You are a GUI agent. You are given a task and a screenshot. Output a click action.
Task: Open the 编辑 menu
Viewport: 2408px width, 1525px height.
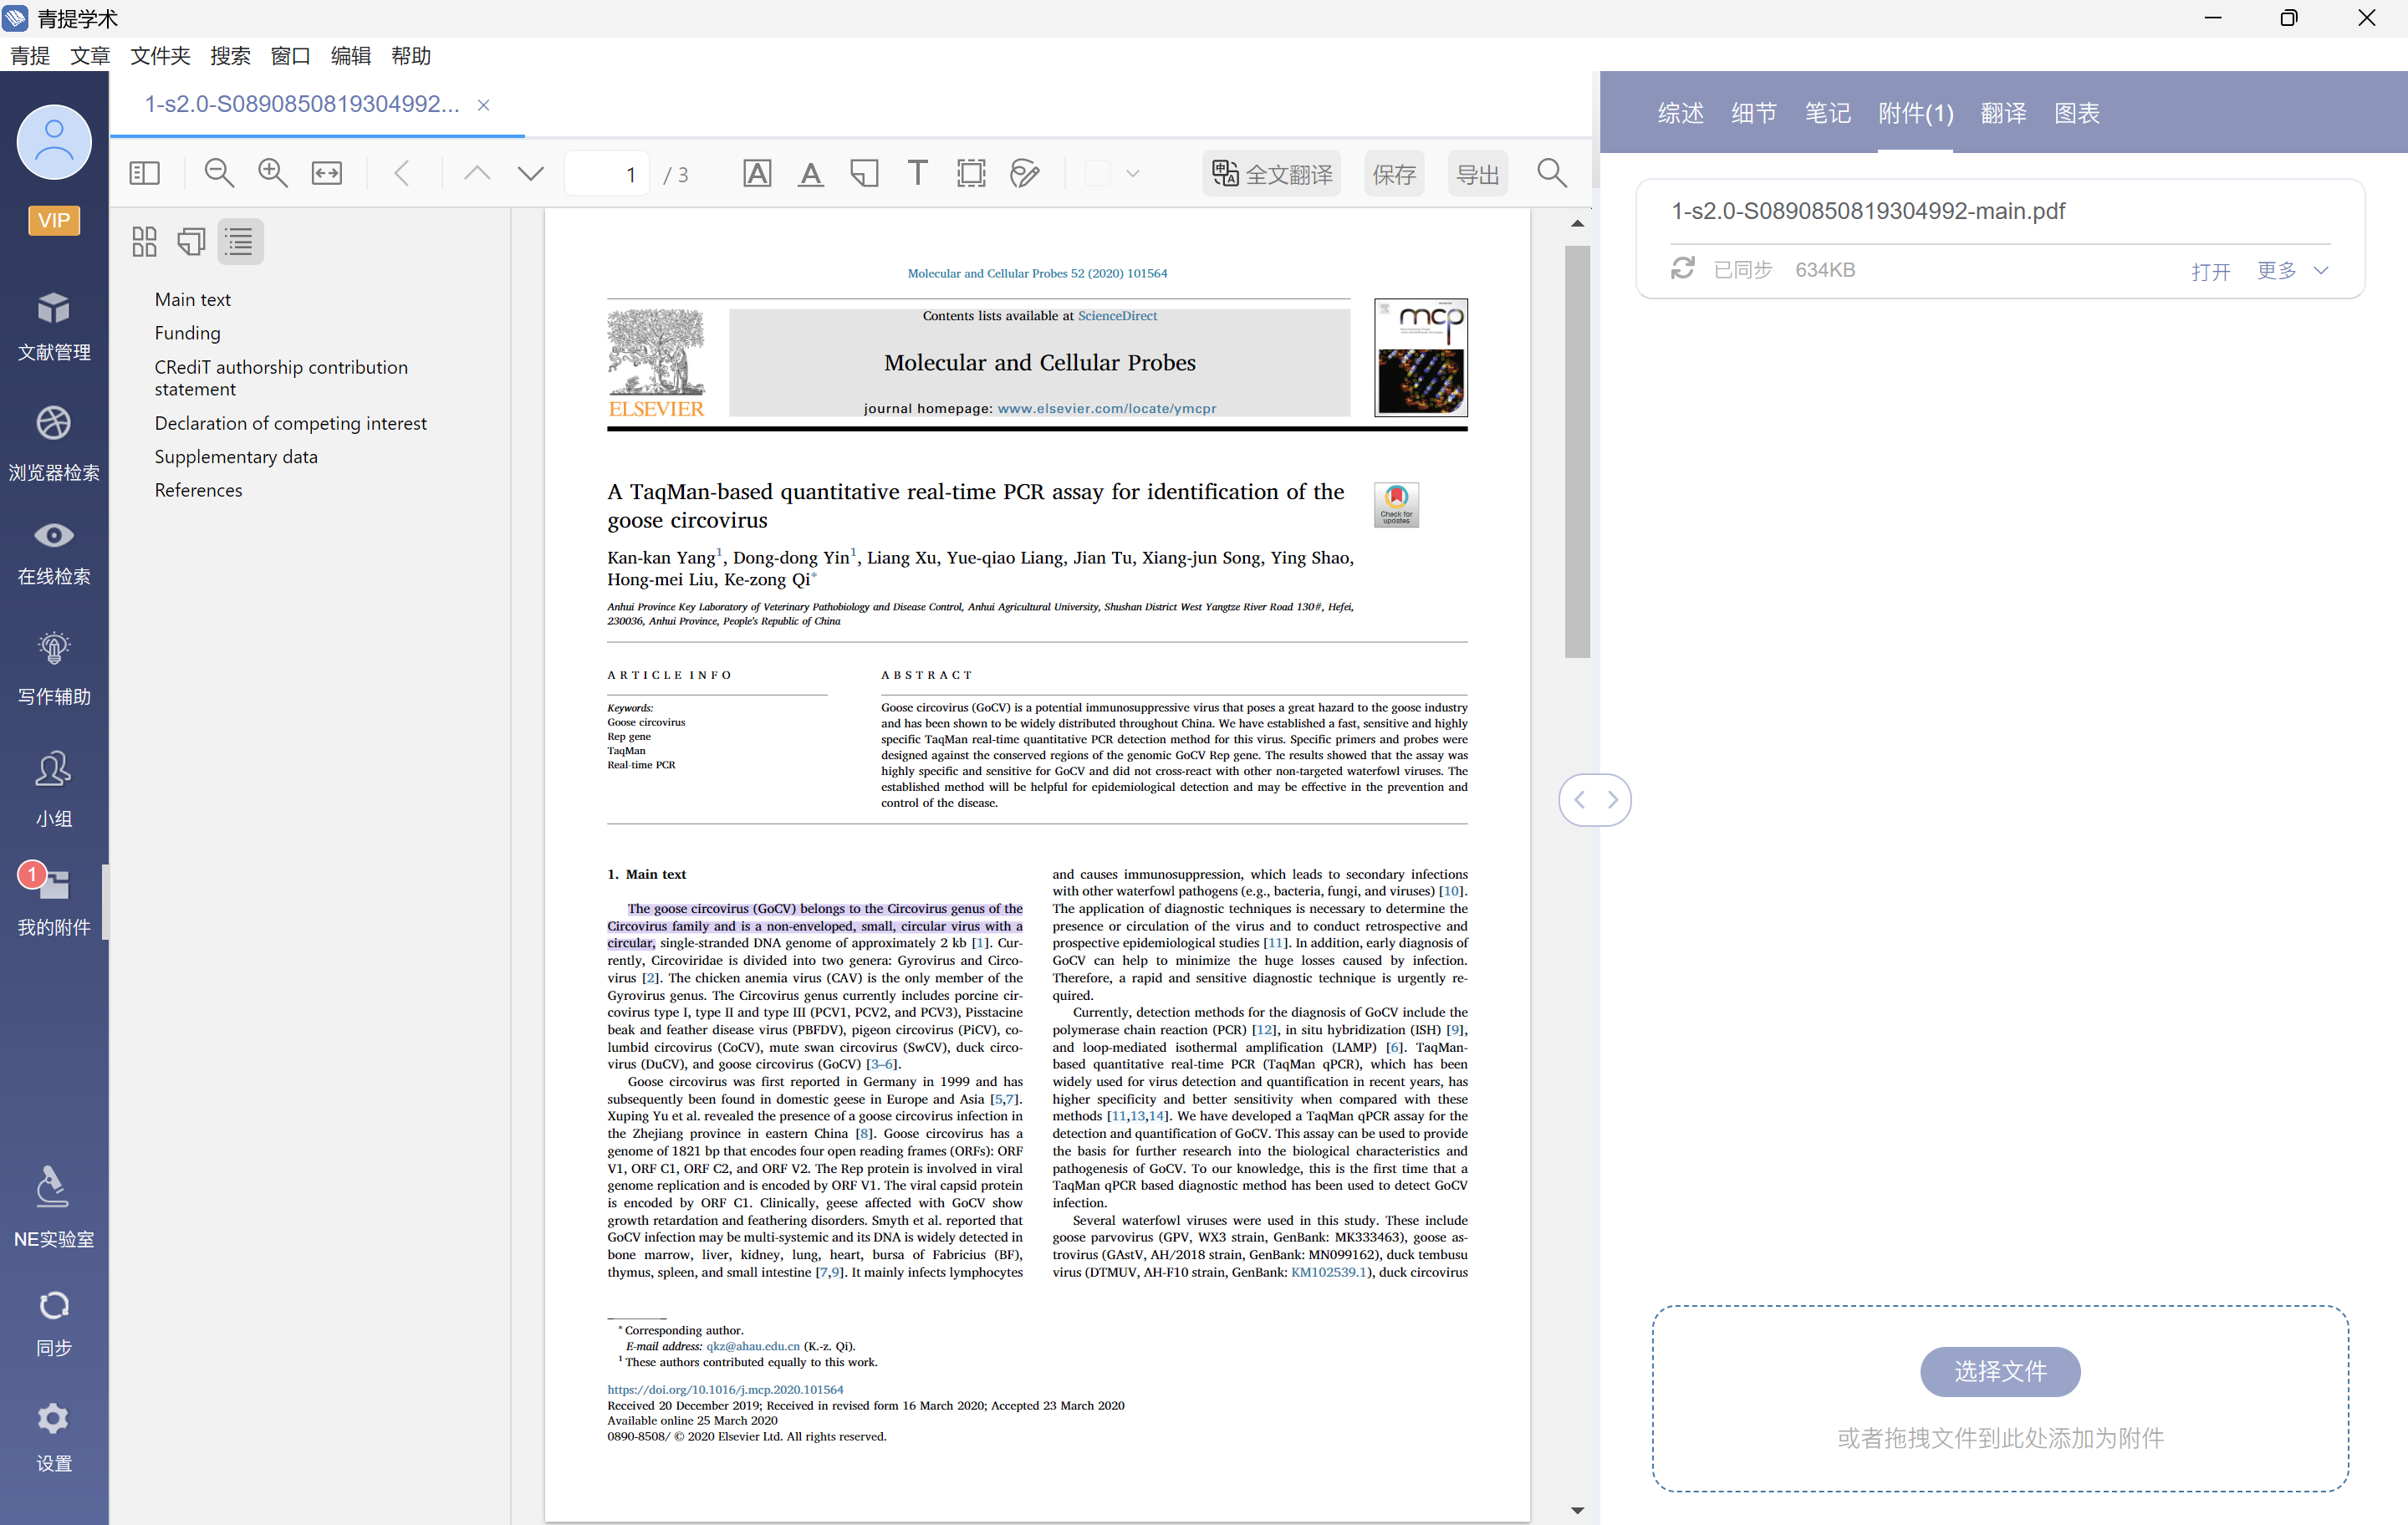click(x=350, y=56)
